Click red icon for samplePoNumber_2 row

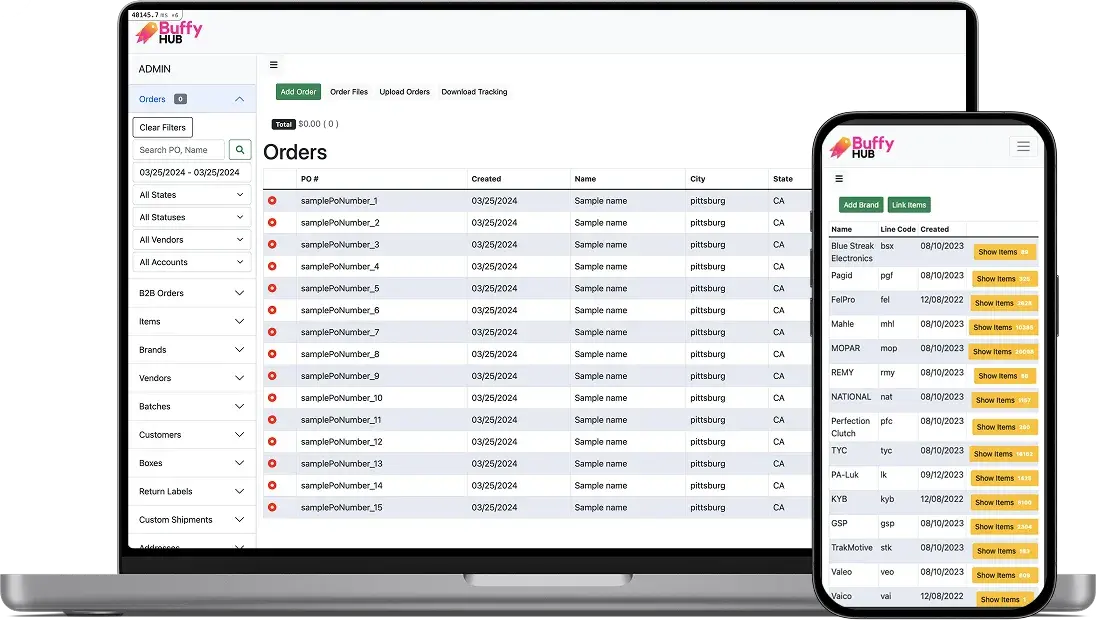point(272,223)
